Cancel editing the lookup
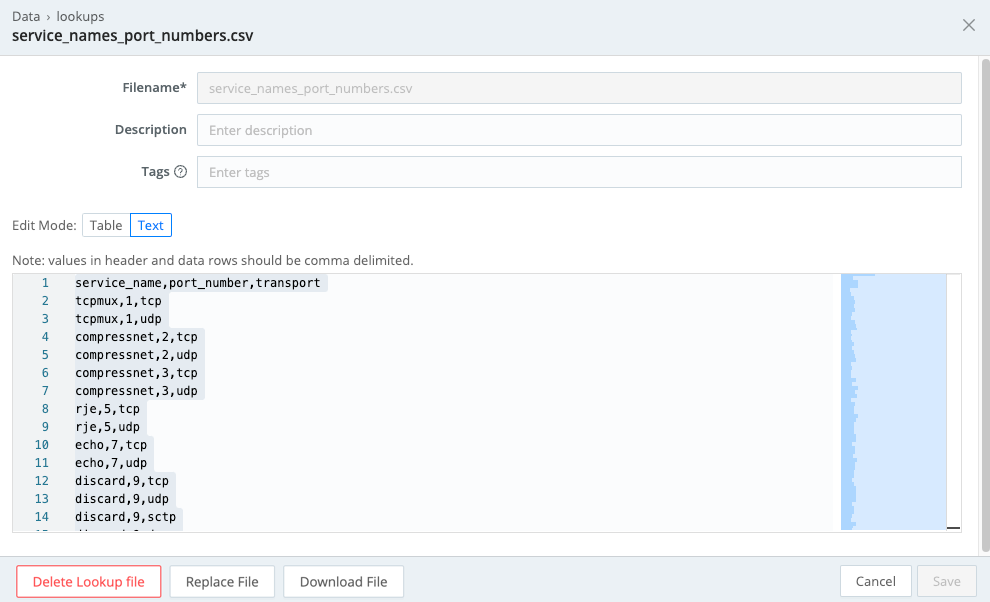Image resolution: width=990 pixels, height=602 pixels. coord(875,581)
